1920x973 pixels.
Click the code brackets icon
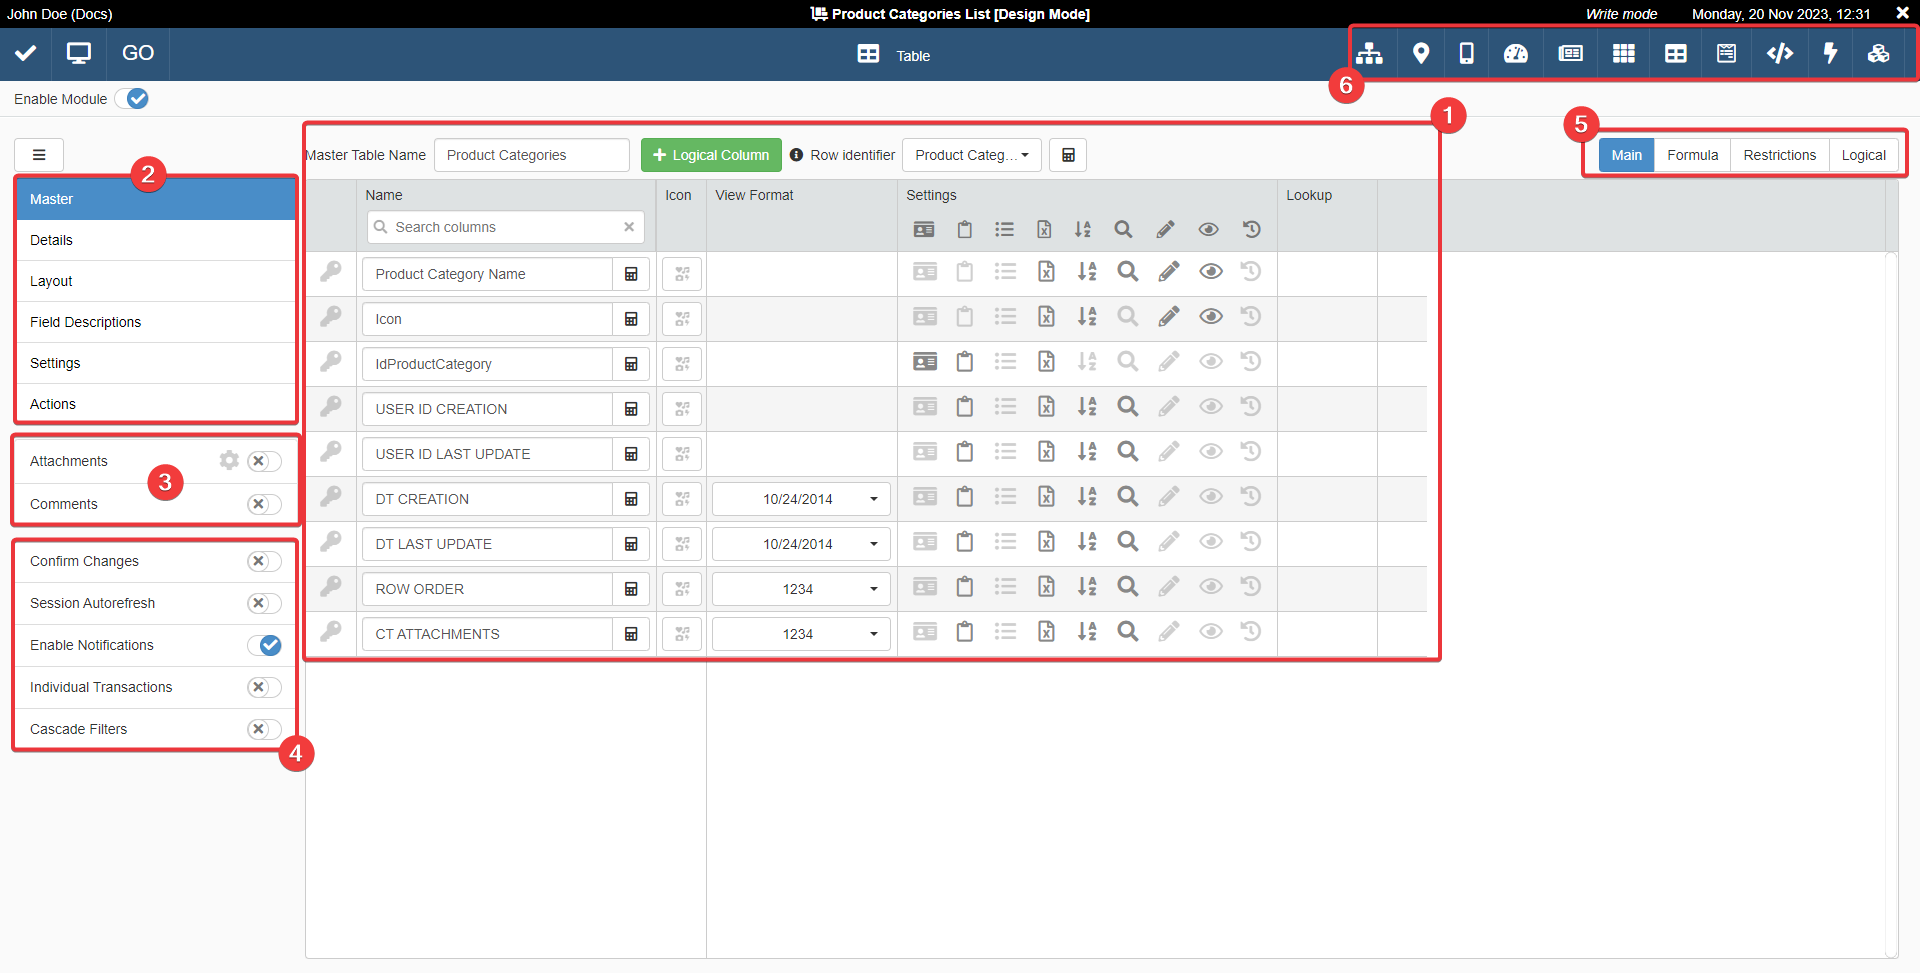click(1779, 54)
